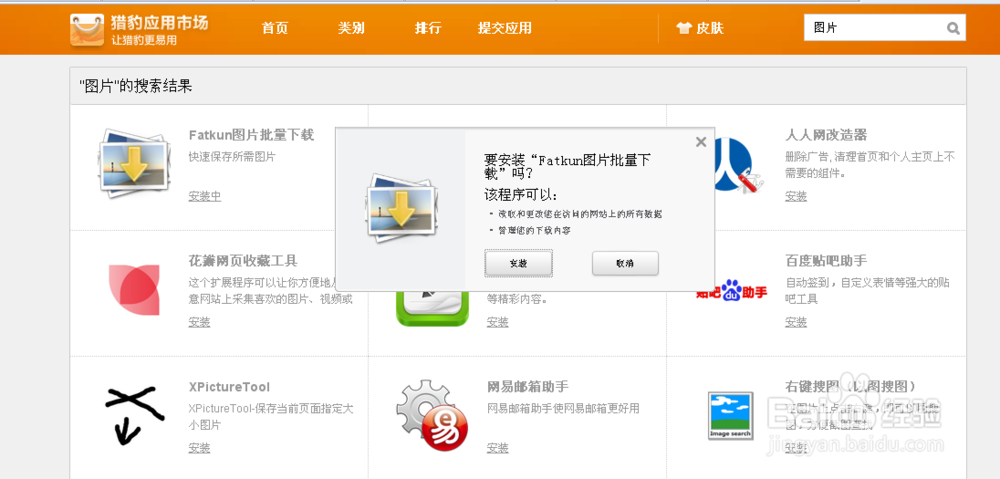Viewport: 1000px width, 479px height.
Task: Open the 首页 navigation tab
Action: point(275,28)
